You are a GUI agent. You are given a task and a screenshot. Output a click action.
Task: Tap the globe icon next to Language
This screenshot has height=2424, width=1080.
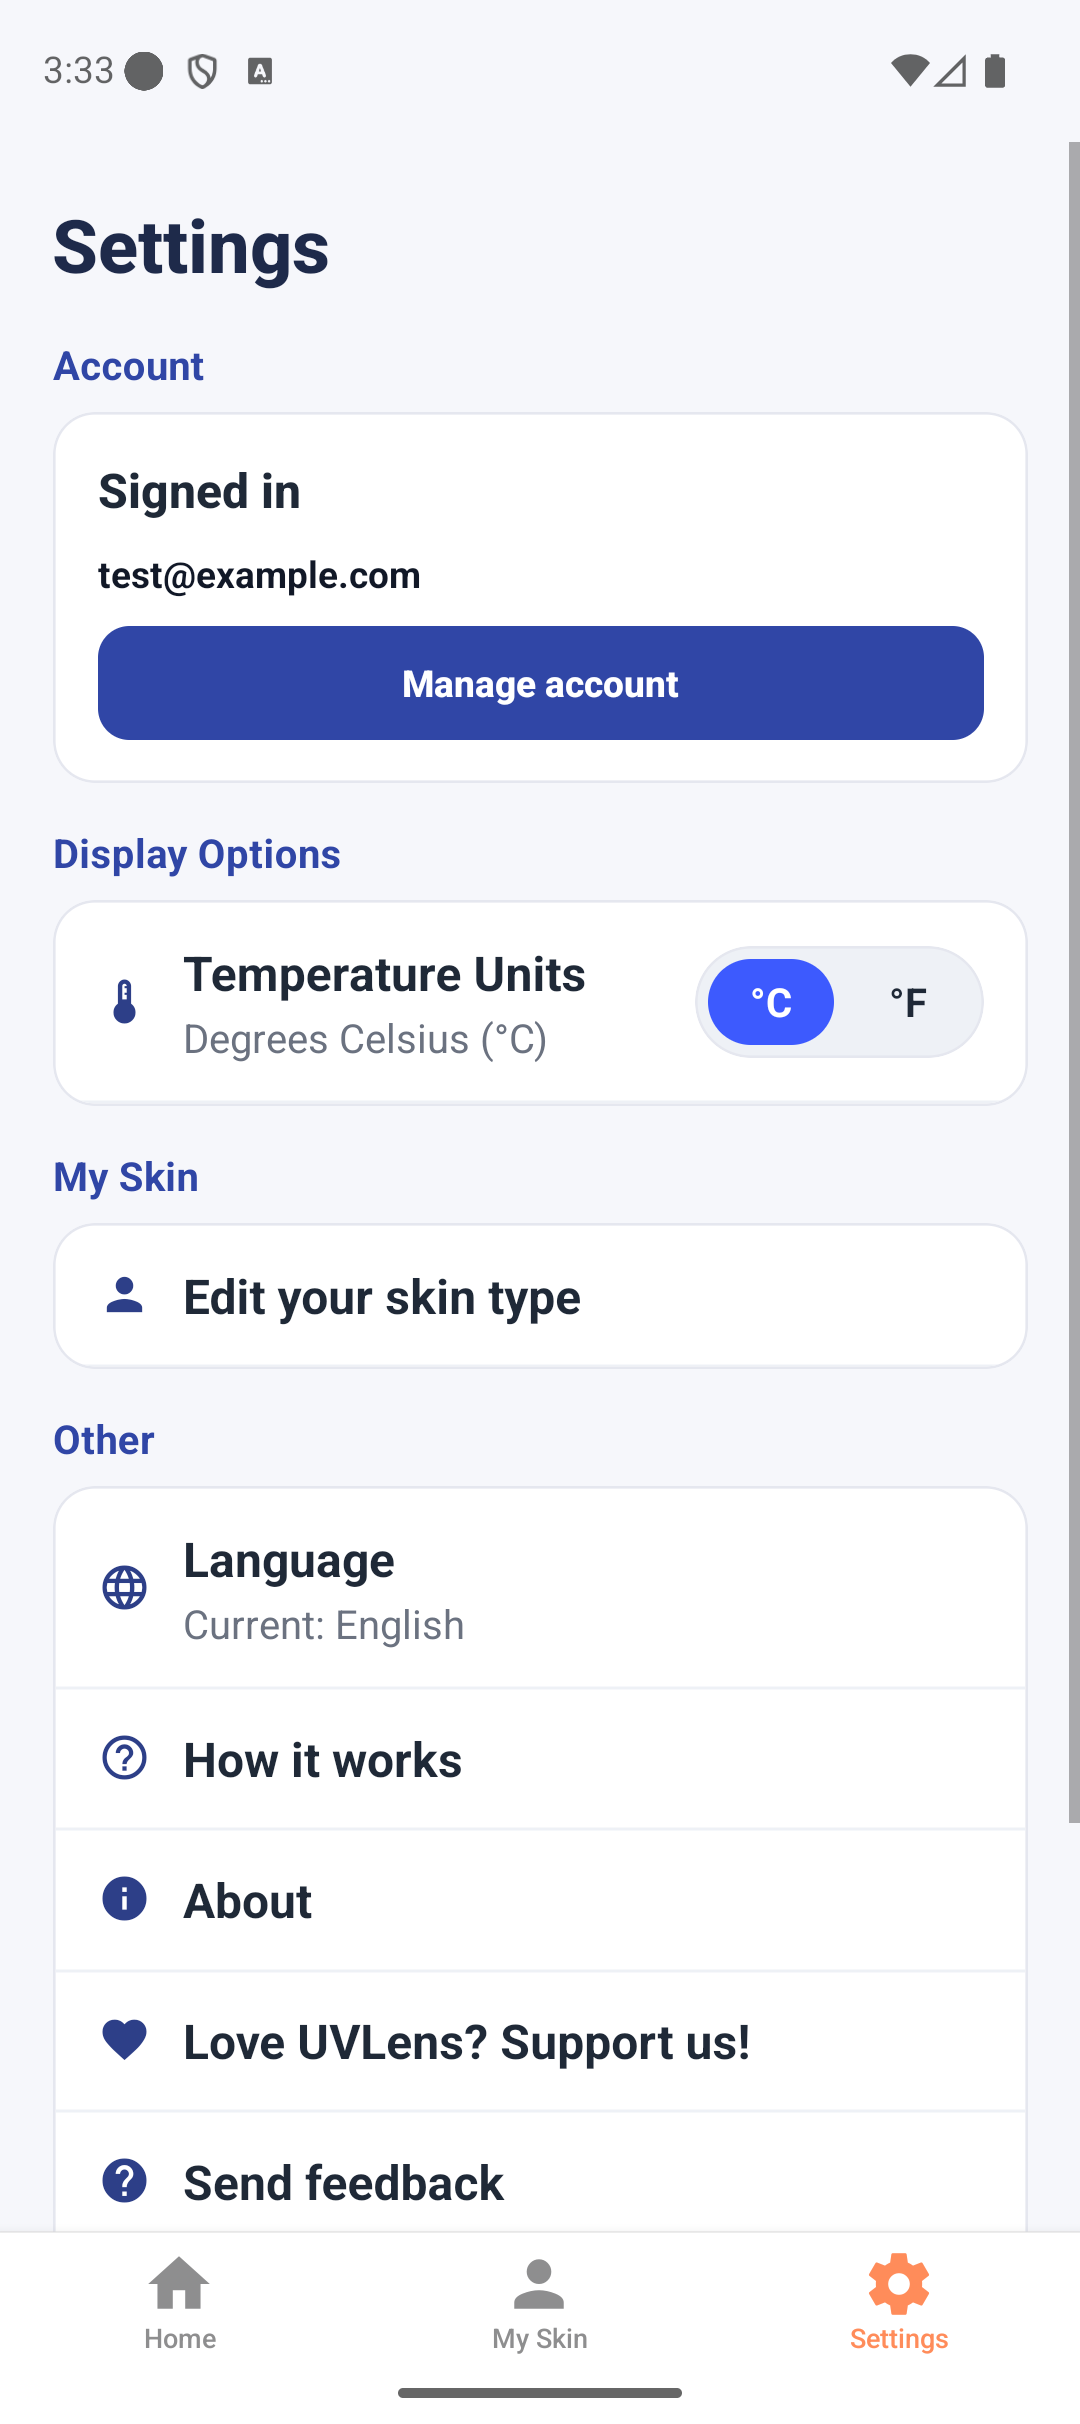click(124, 1588)
